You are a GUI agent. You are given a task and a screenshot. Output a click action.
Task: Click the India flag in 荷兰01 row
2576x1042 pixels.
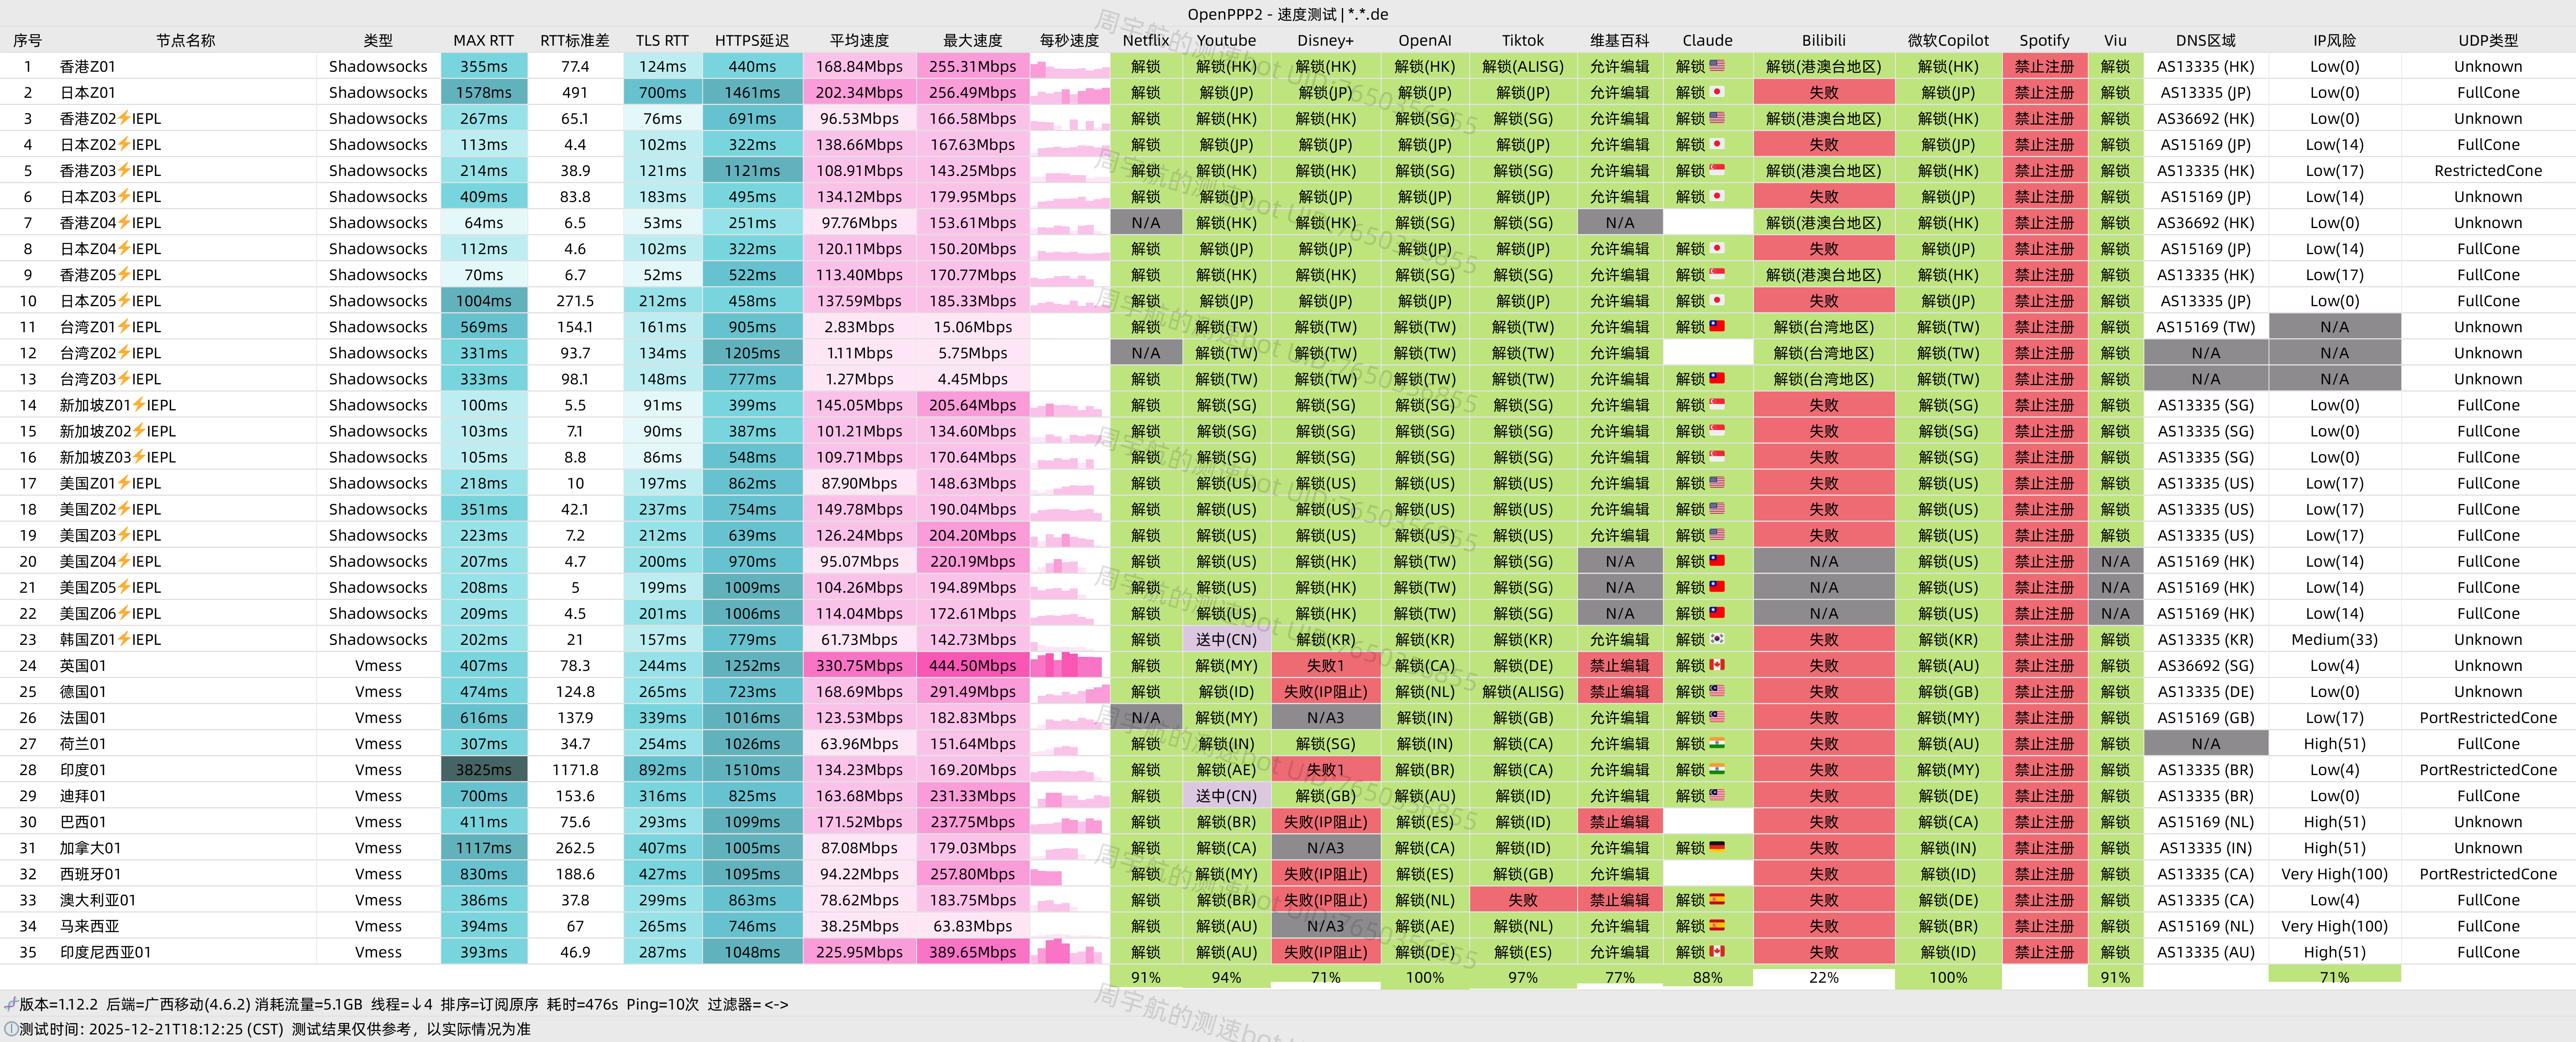(1717, 743)
